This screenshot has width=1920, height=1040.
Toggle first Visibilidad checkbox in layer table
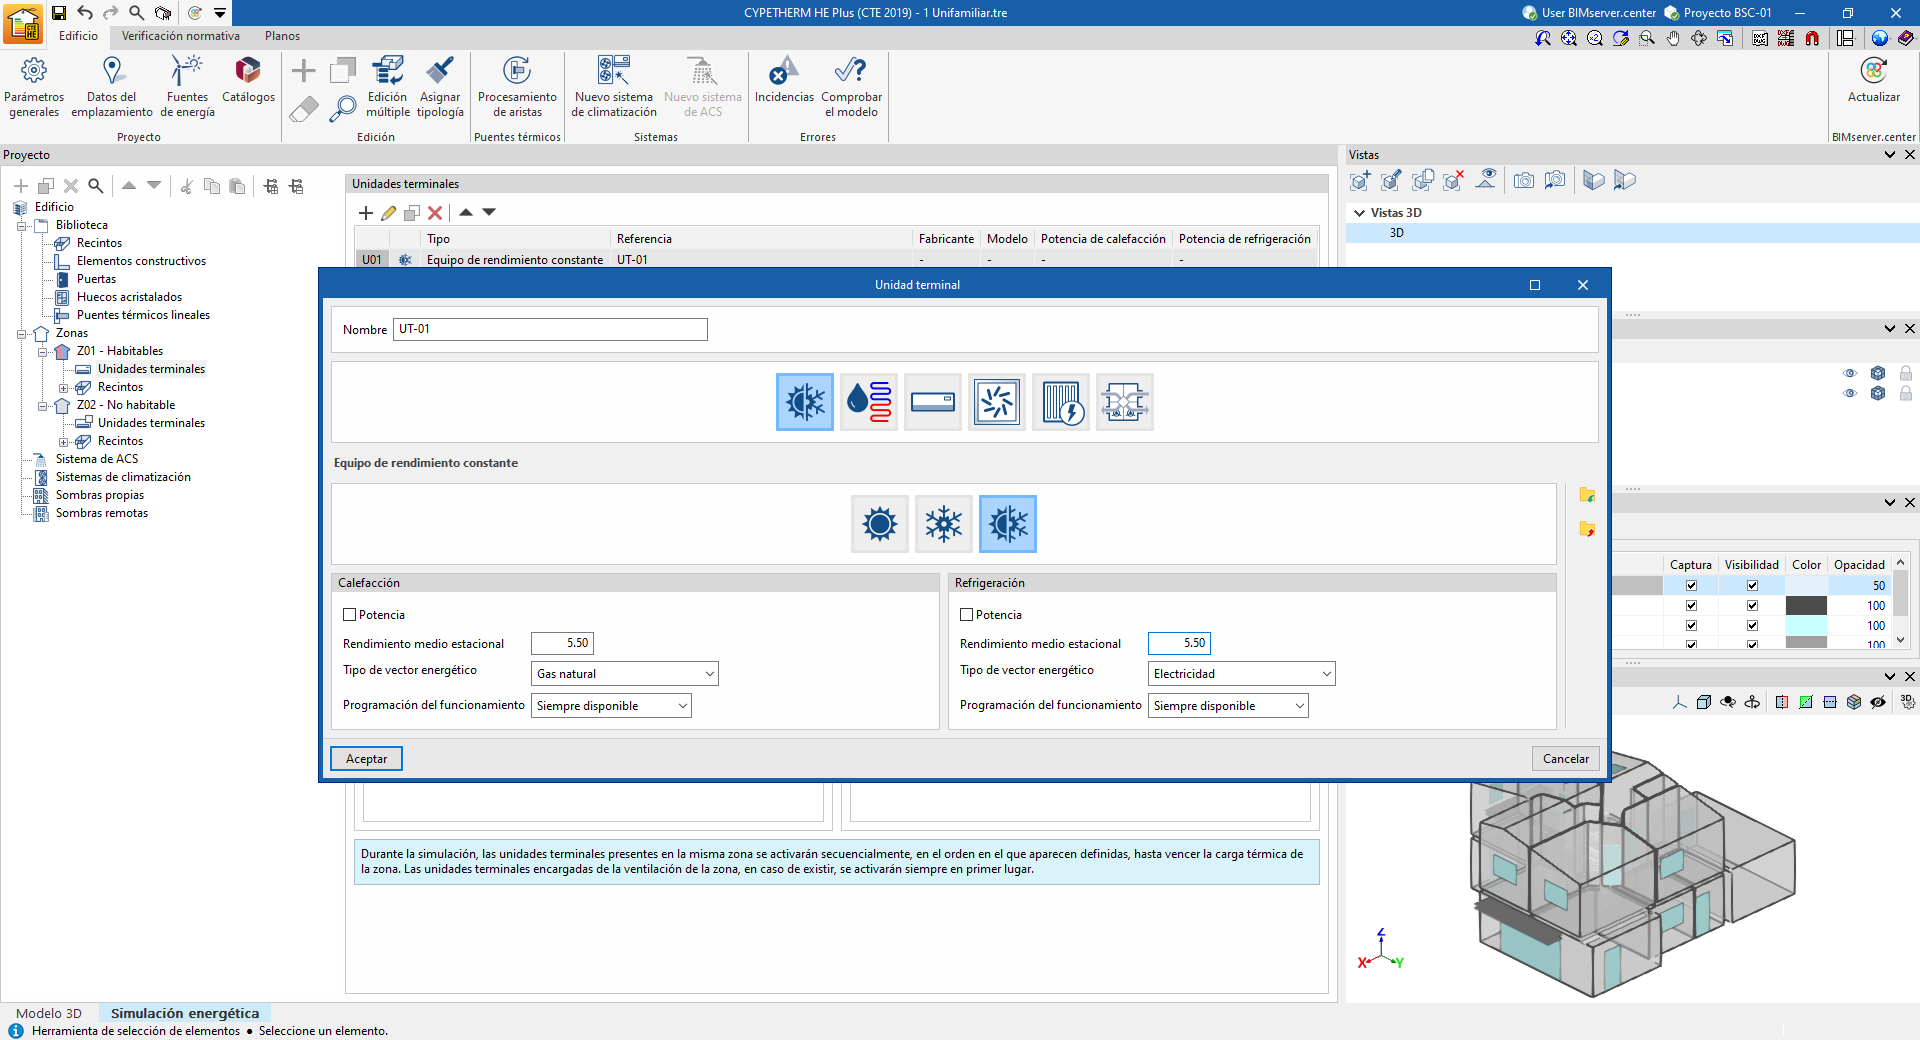point(1752,586)
